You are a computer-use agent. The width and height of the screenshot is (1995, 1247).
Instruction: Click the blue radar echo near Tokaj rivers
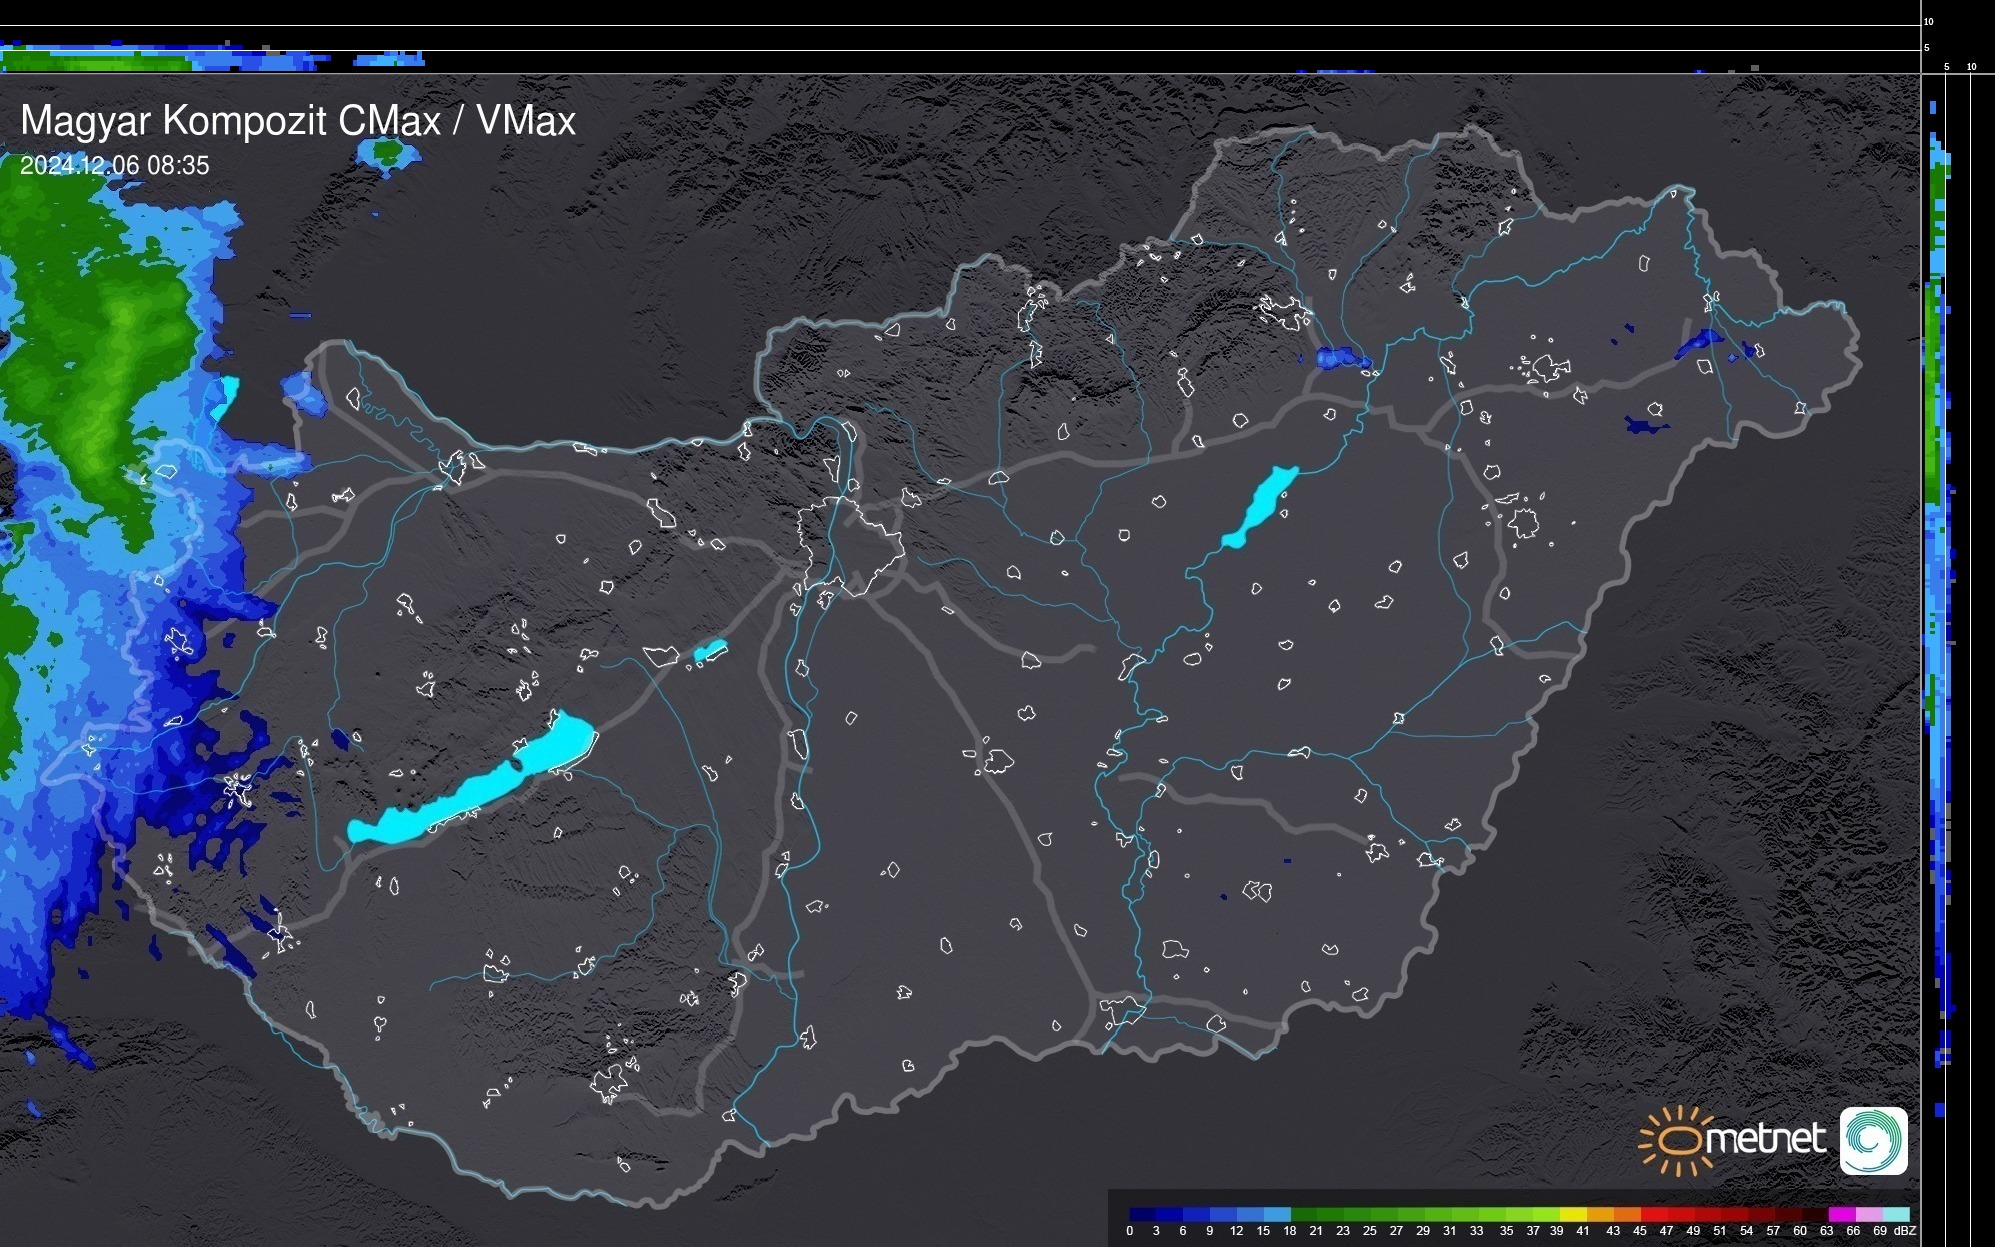pyautogui.click(x=1340, y=358)
